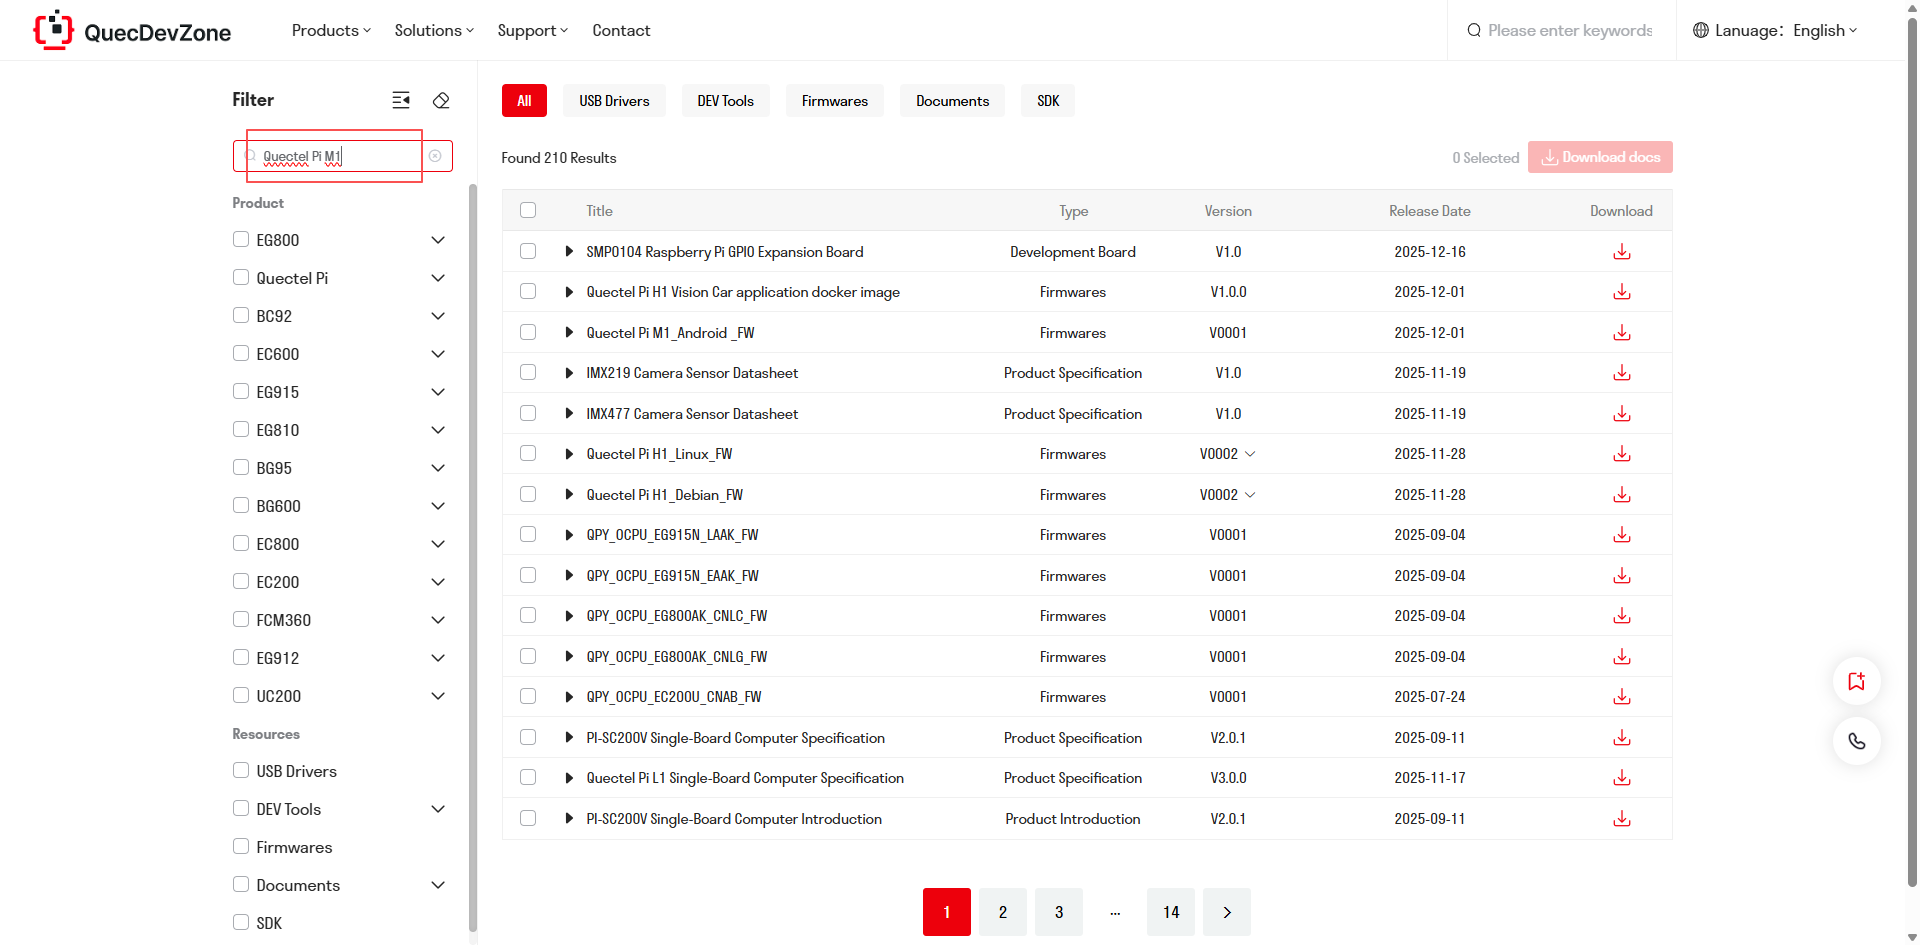This screenshot has height=945, width=1920.
Task: Open version dropdown for Quectel Pi H1_Linux_FW
Action: (x=1250, y=454)
